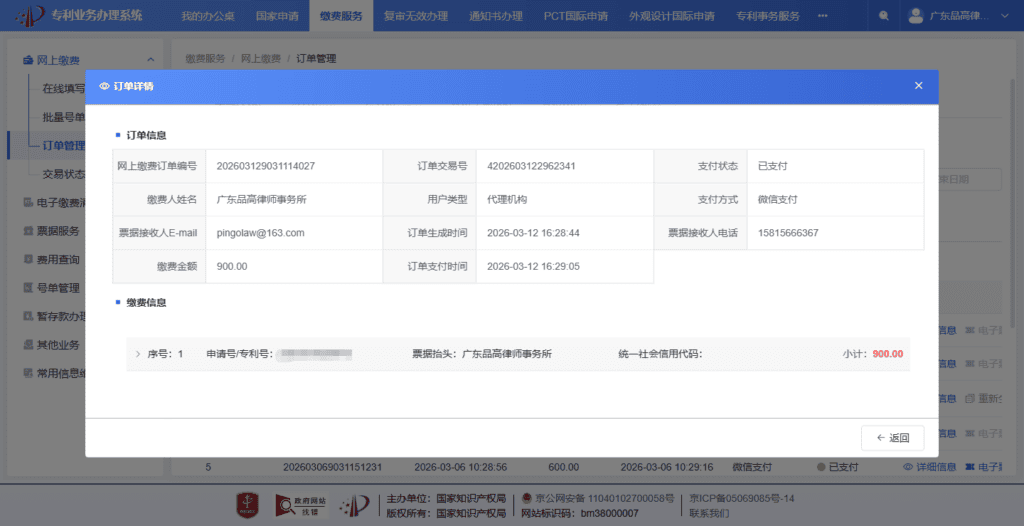
Task: Click email pingolaw@163.com
Action: pos(261,233)
